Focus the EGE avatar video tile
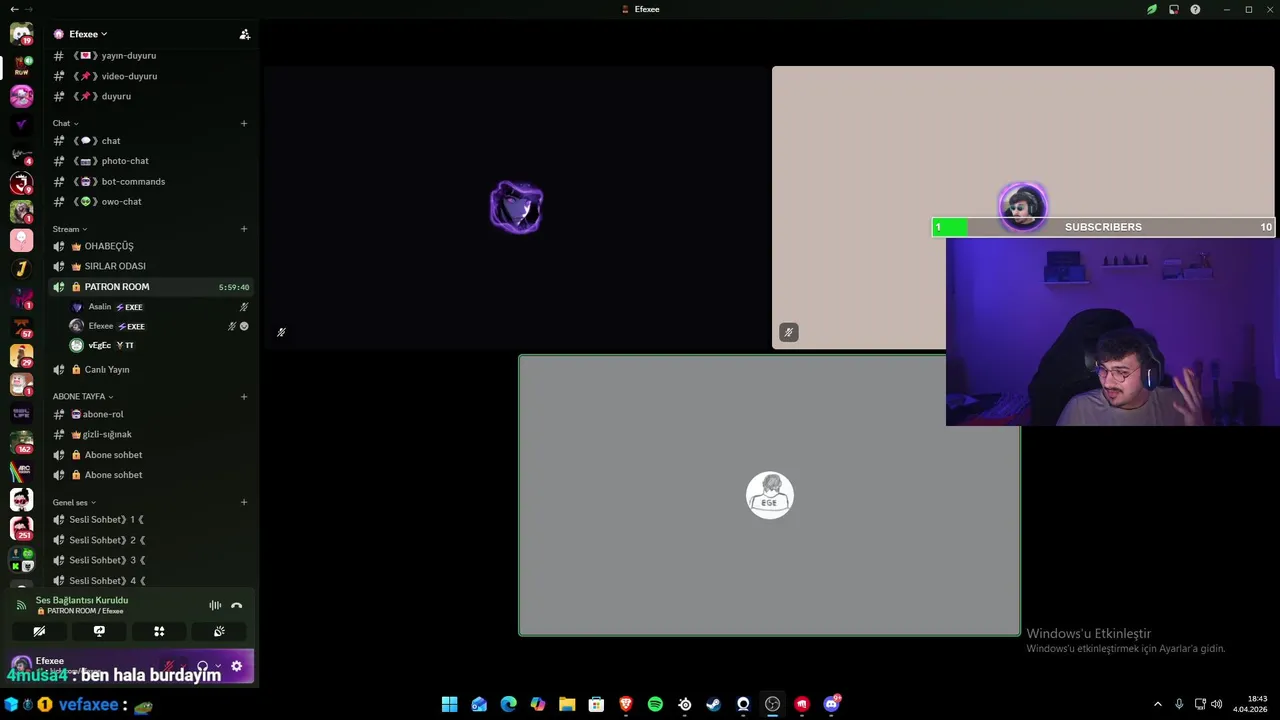The image size is (1280, 720). 769,495
